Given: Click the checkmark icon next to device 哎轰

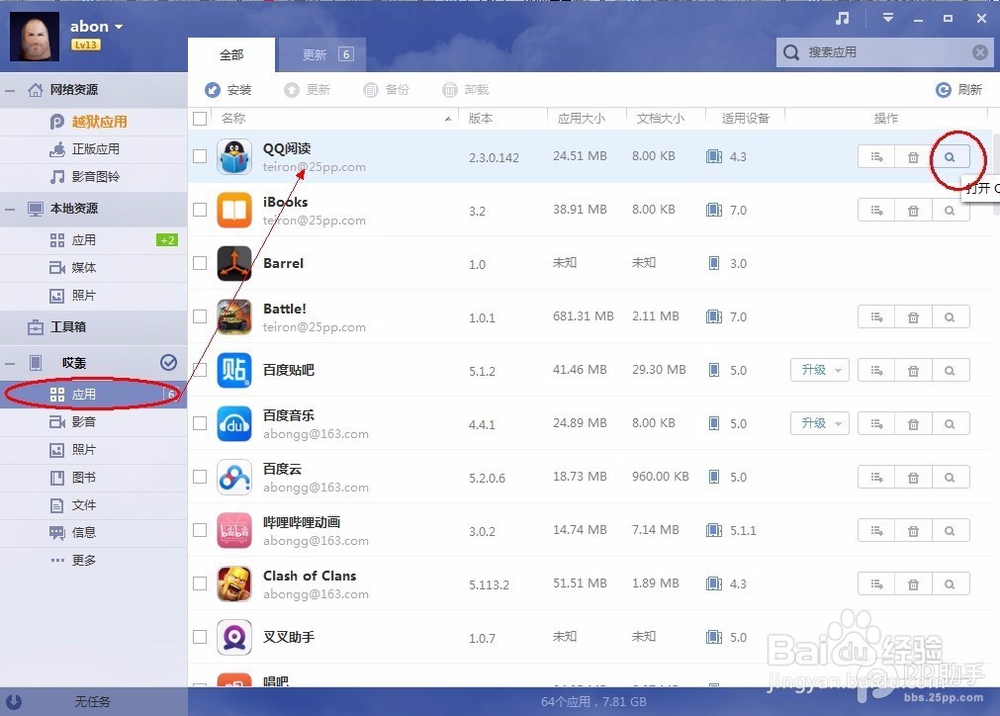Looking at the screenshot, I should click(x=168, y=362).
